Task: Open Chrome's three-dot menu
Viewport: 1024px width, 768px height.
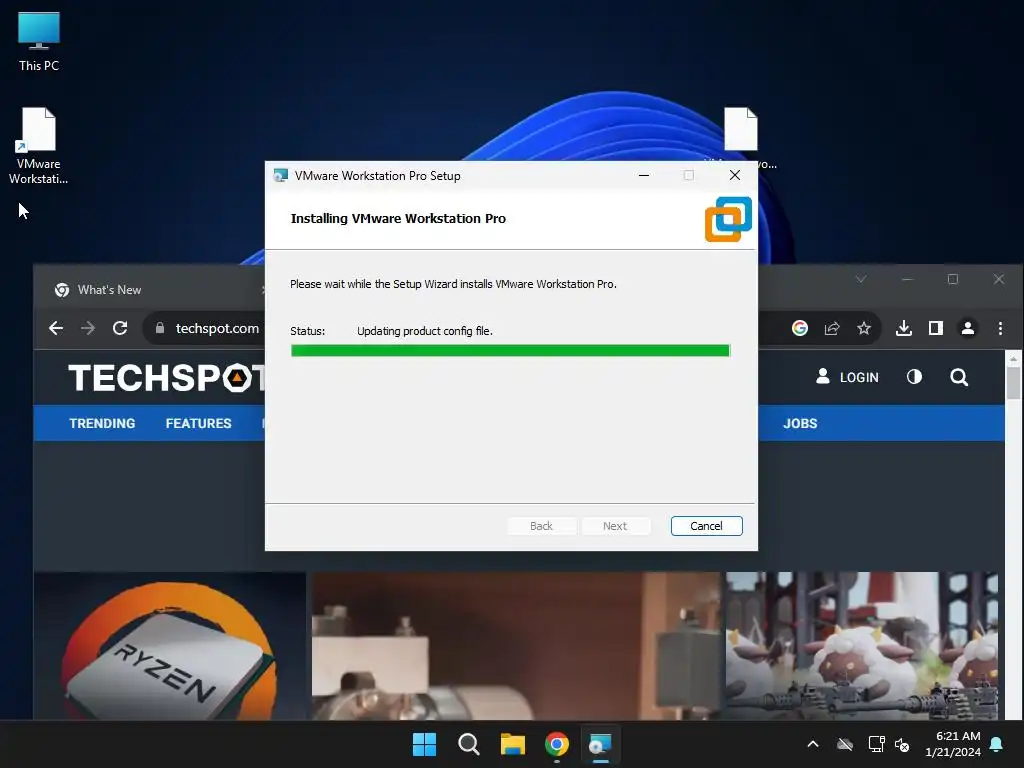Action: [x=1000, y=328]
